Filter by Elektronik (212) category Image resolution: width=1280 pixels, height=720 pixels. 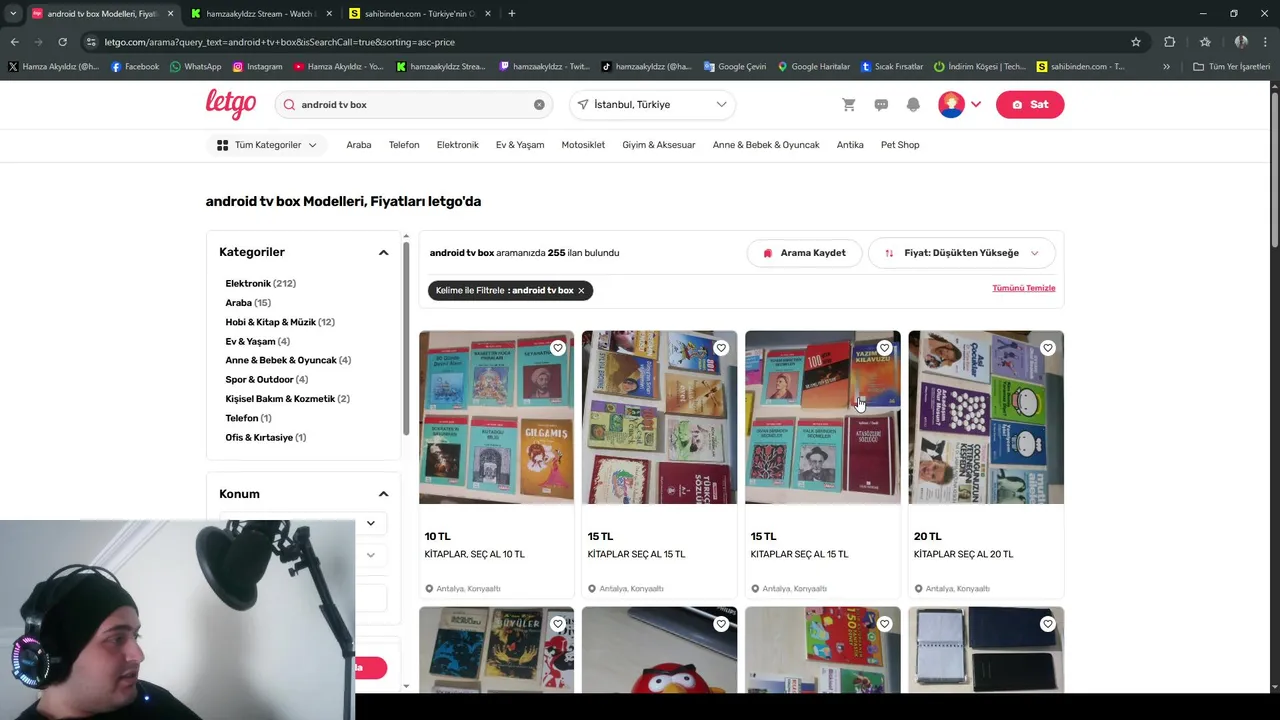(260, 284)
